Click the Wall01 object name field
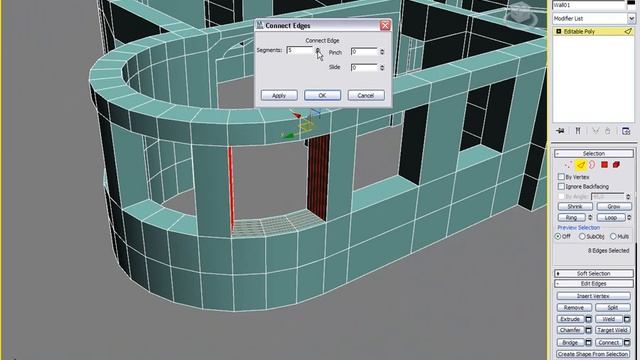 point(589,5)
